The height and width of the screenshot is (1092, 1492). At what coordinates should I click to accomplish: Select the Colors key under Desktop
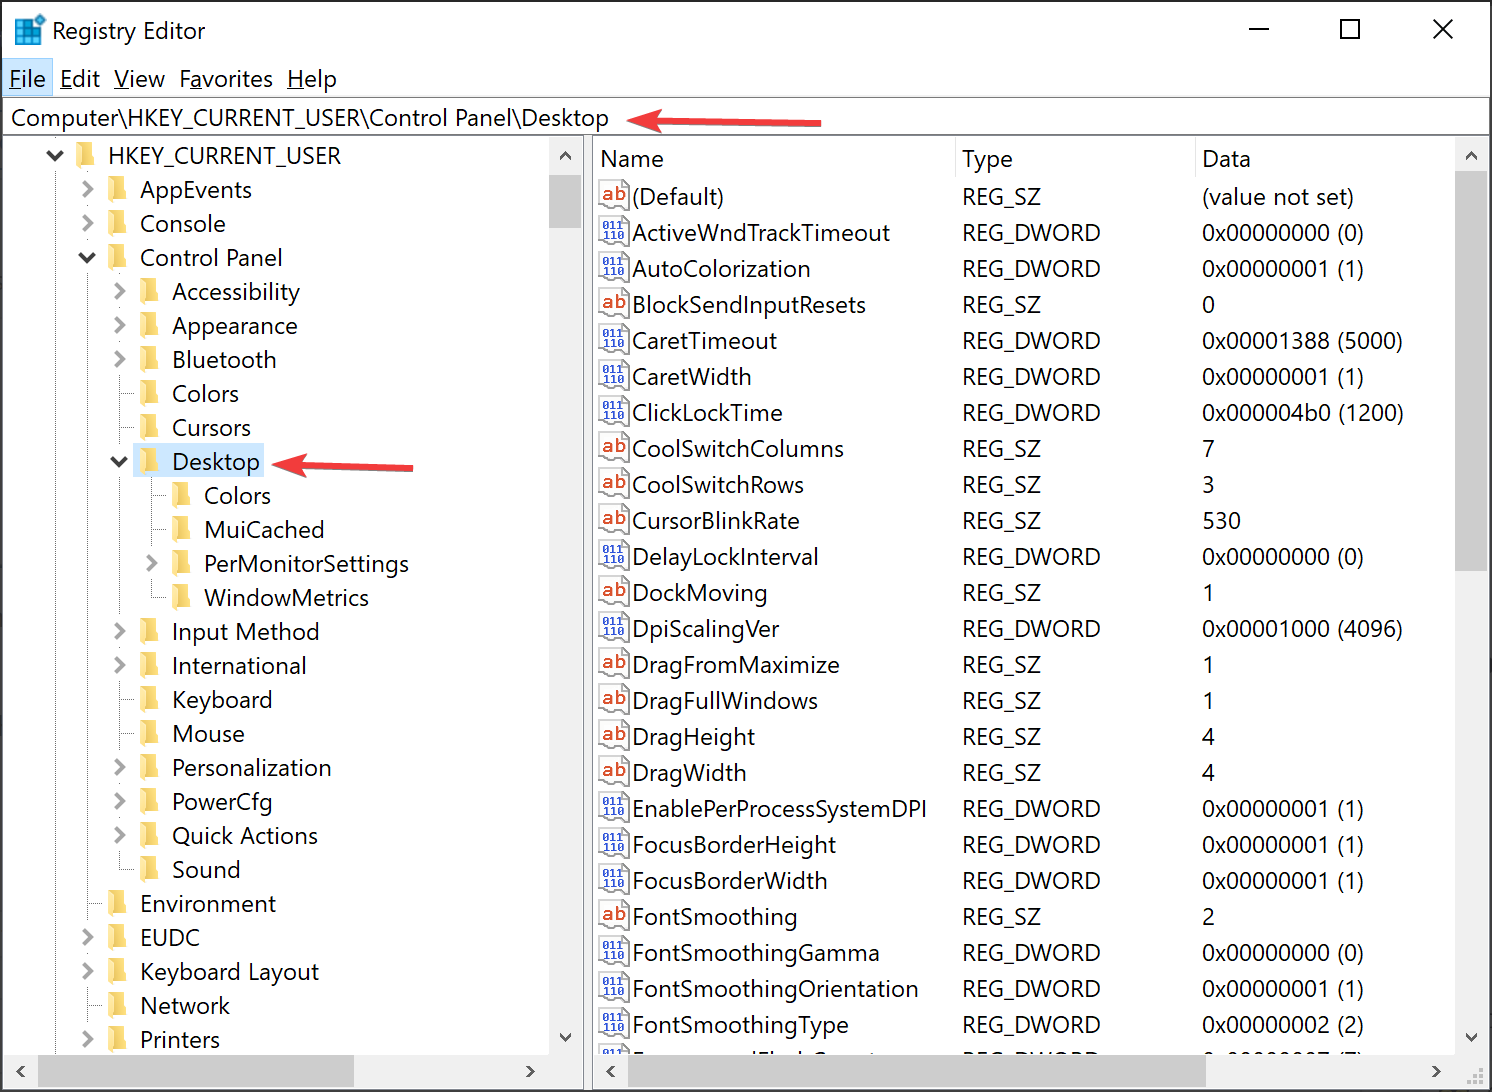237,496
